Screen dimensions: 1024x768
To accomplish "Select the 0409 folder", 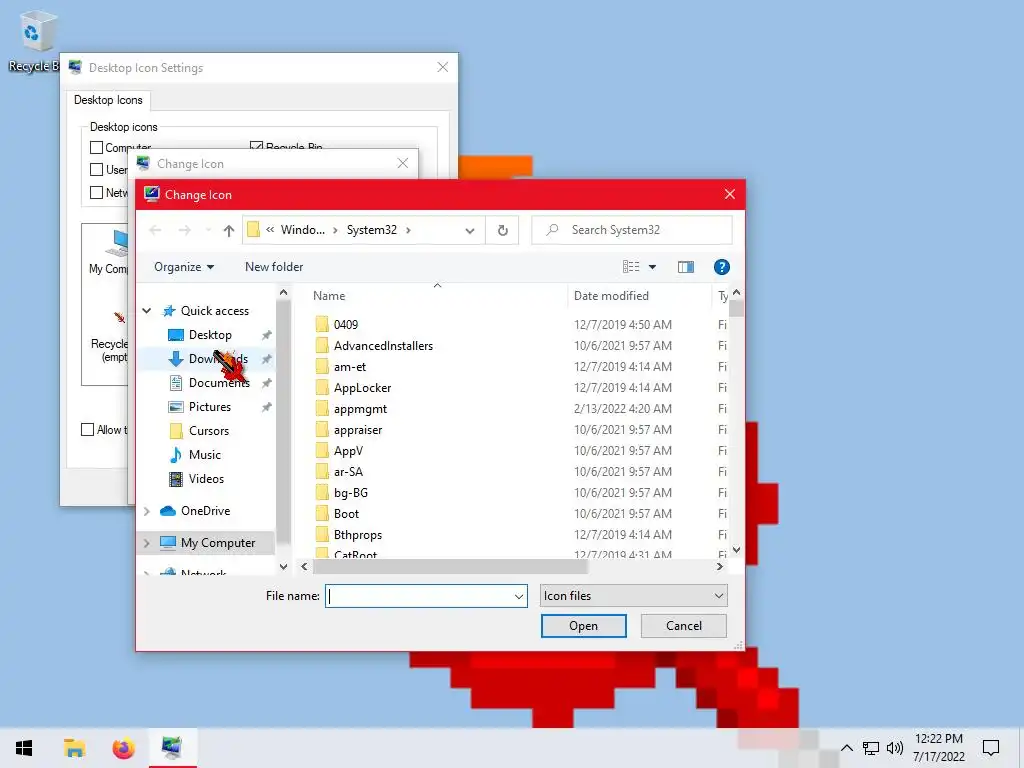I will [345, 325].
